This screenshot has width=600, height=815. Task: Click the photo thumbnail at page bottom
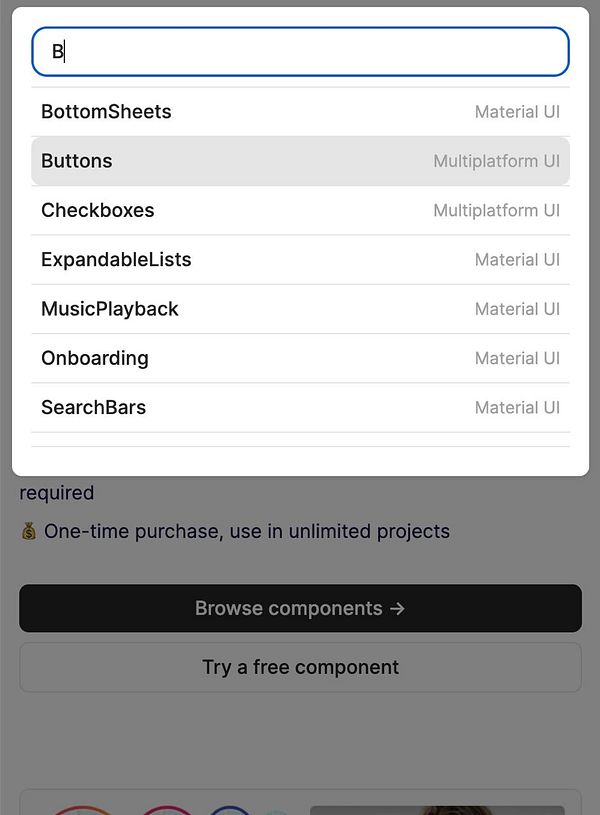pyautogui.click(x=437, y=809)
